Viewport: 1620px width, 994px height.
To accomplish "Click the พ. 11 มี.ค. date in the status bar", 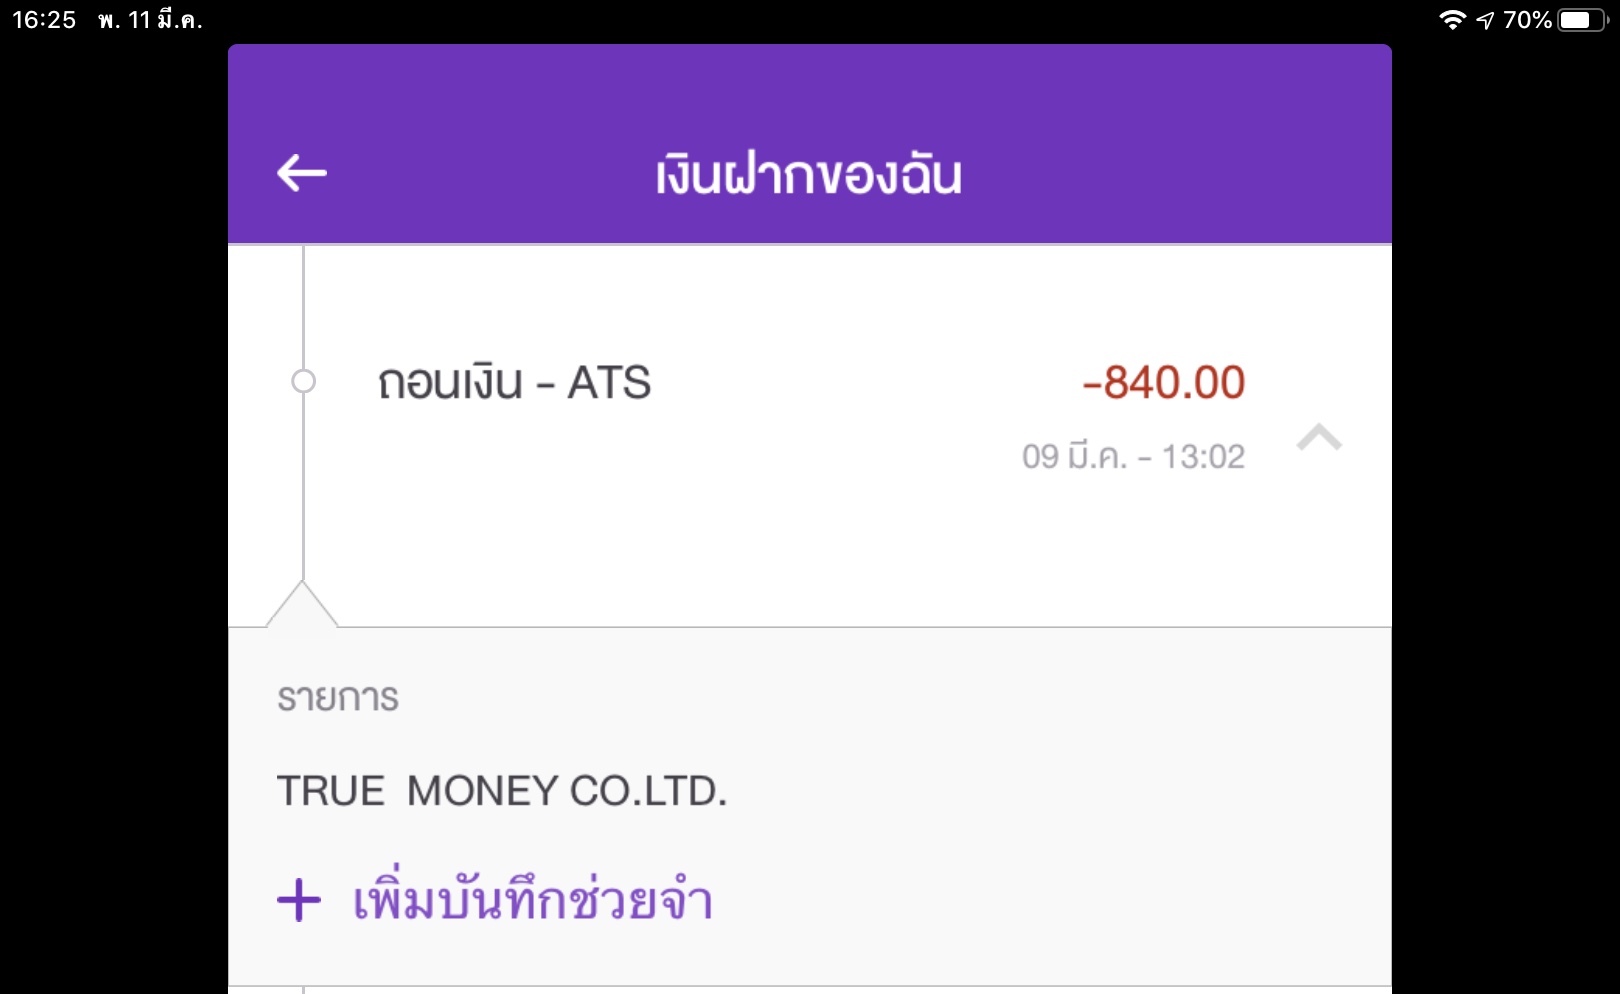I will pyautogui.click(x=150, y=20).
